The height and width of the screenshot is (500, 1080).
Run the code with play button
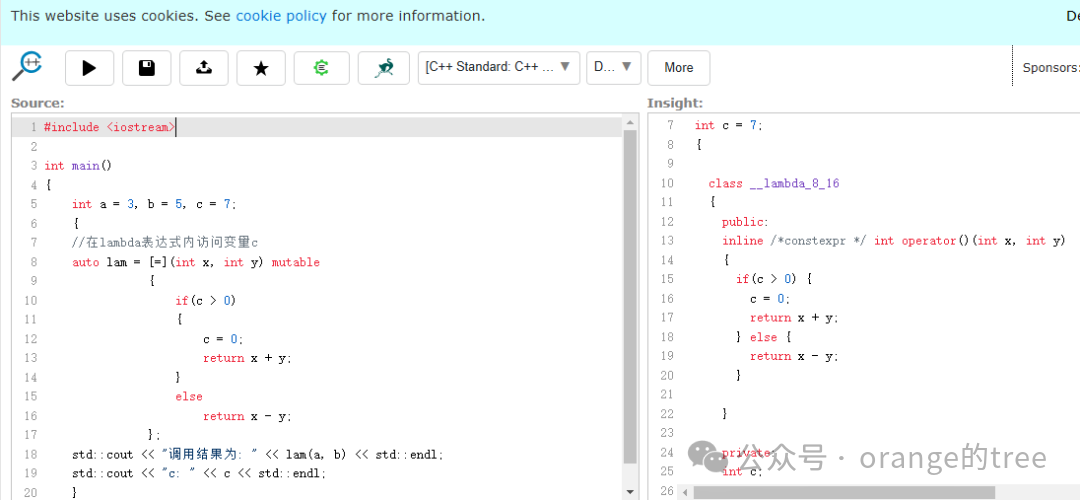pos(90,68)
